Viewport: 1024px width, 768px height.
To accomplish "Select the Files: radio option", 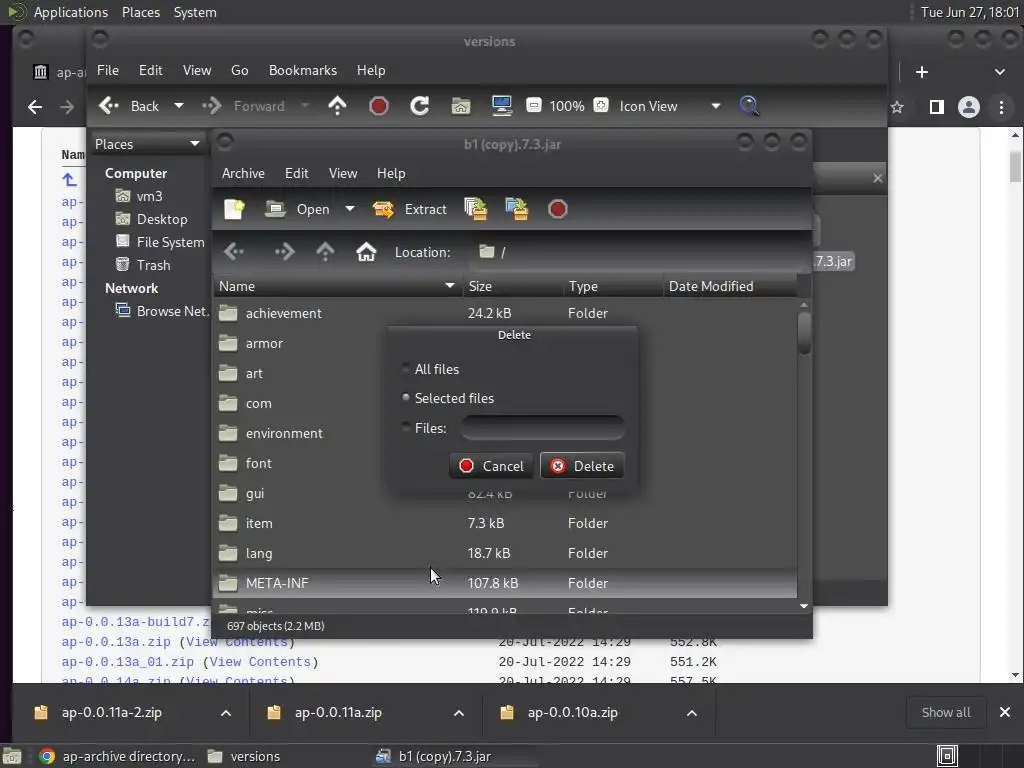I will [x=406, y=427].
